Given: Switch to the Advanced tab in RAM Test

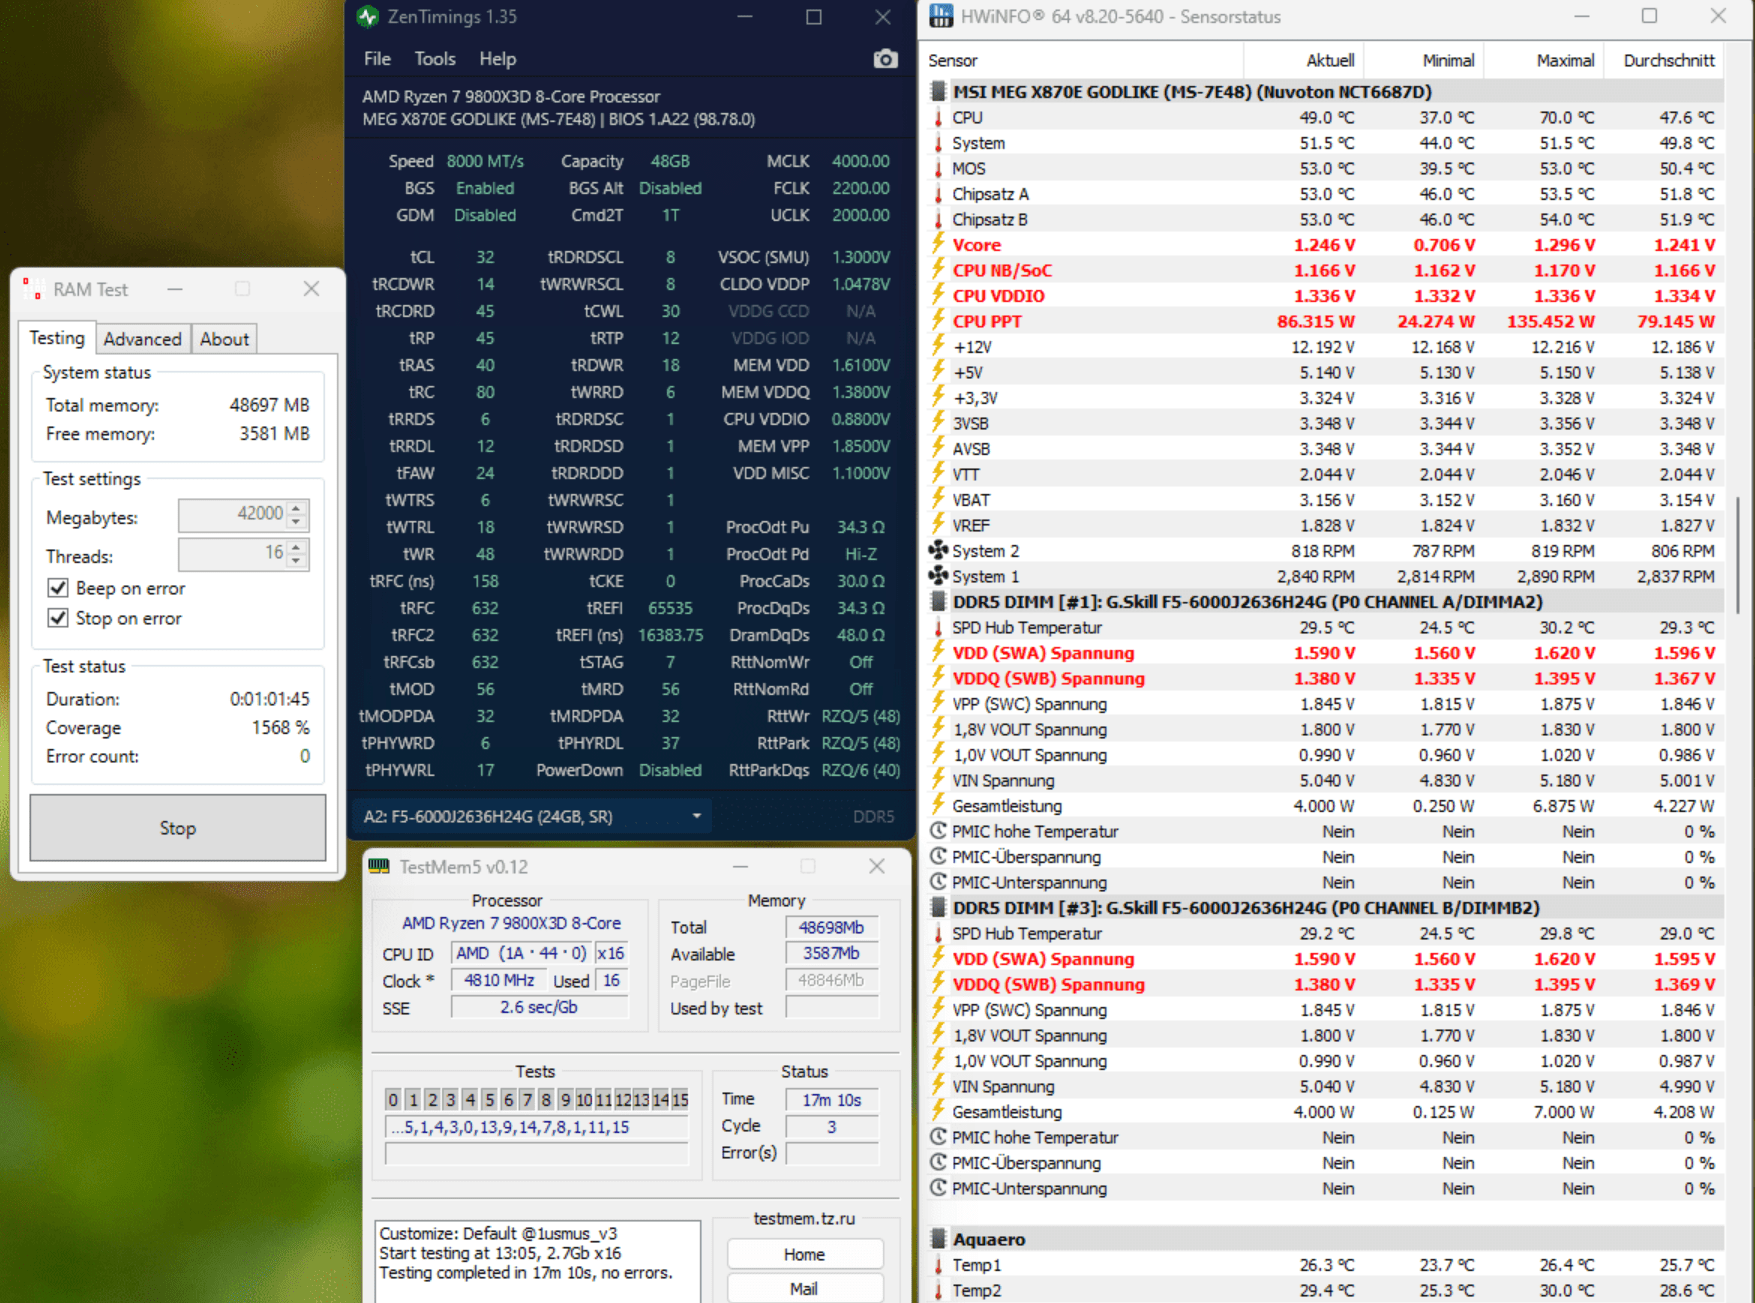Looking at the screenshot, I should [x=143, y=339].
